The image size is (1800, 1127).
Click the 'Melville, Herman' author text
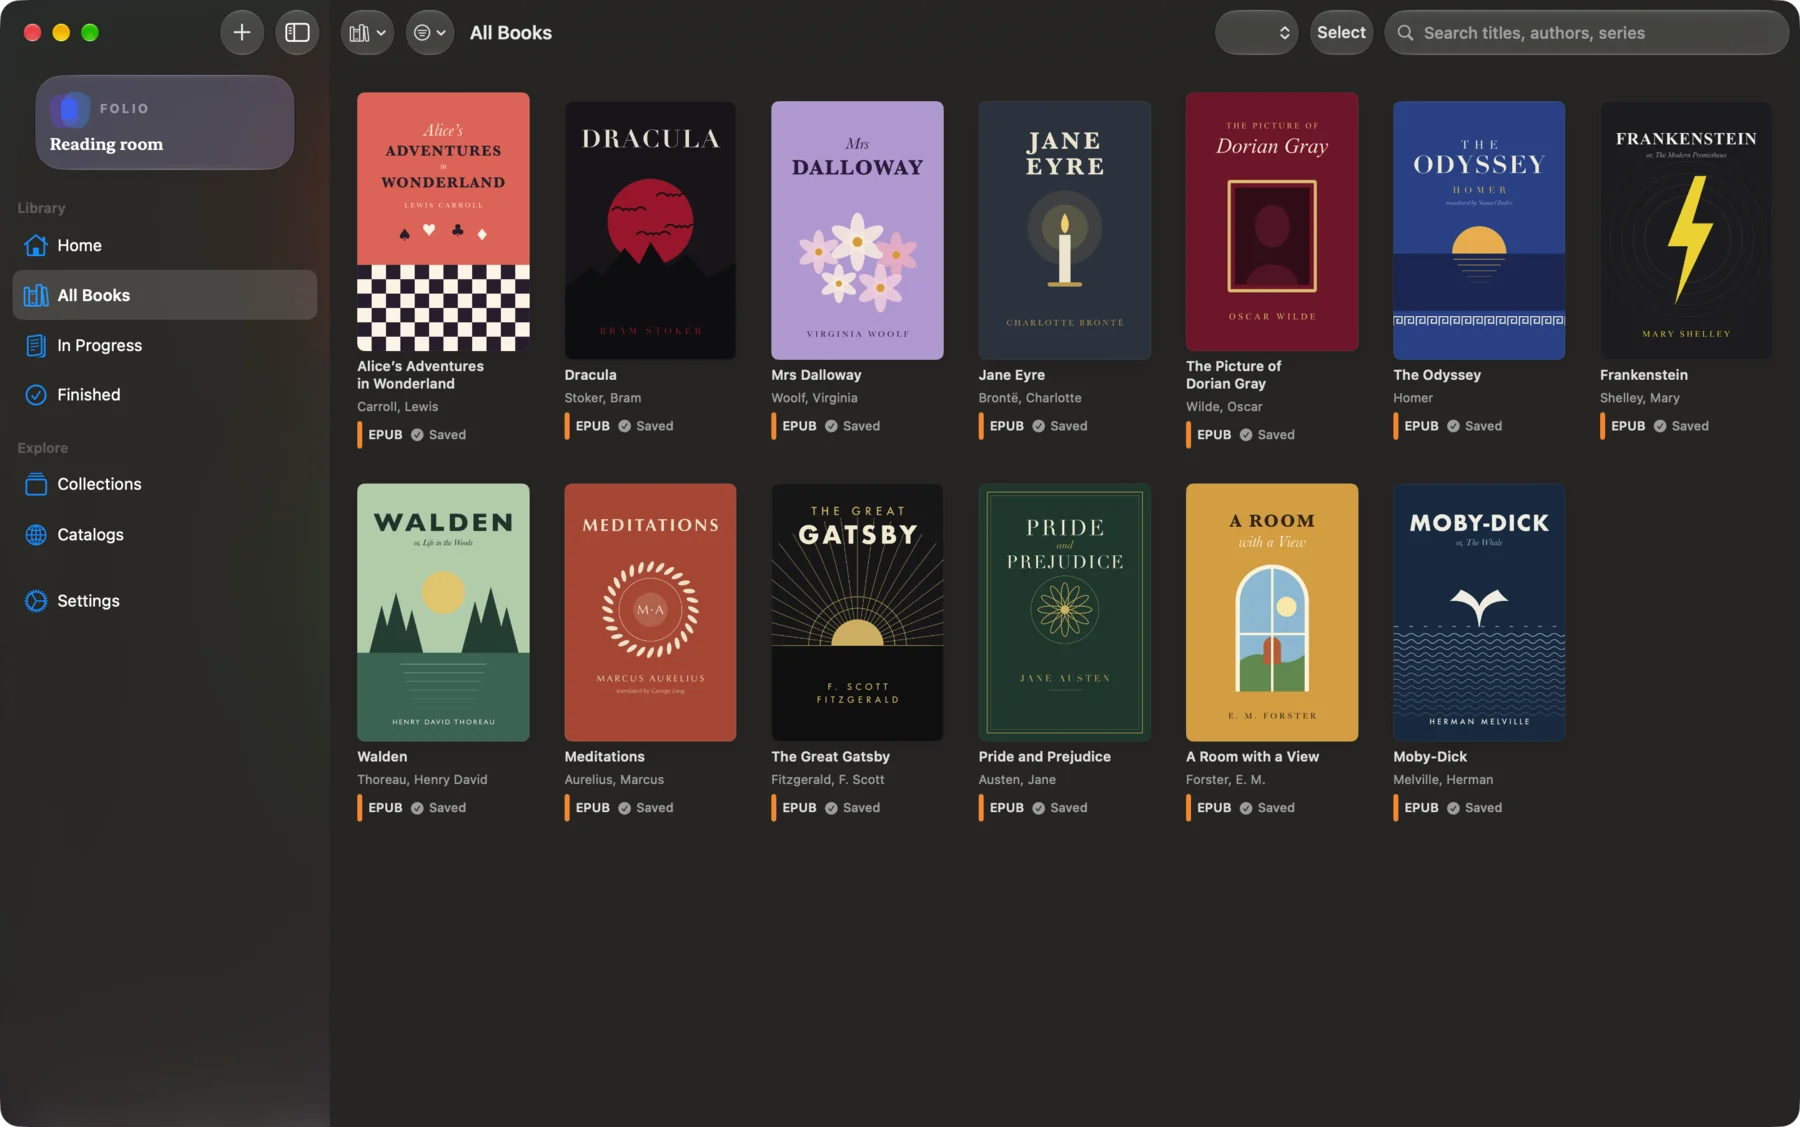click(x=1443, y=780)
